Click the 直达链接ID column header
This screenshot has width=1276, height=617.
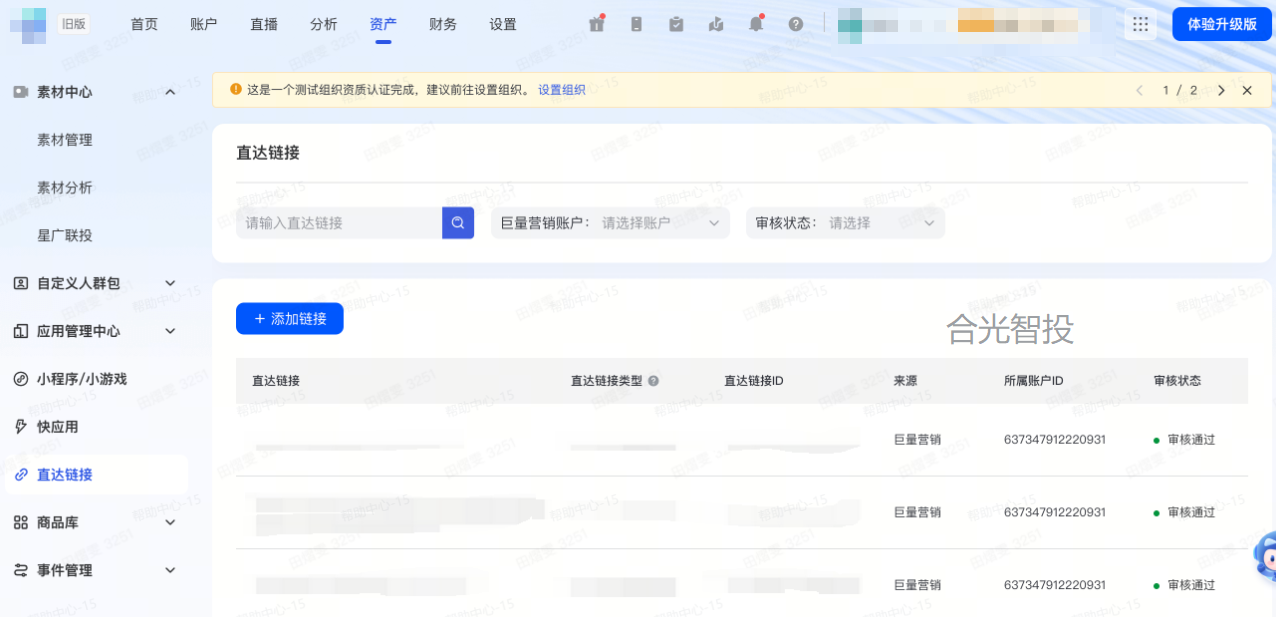click(753, 381)
